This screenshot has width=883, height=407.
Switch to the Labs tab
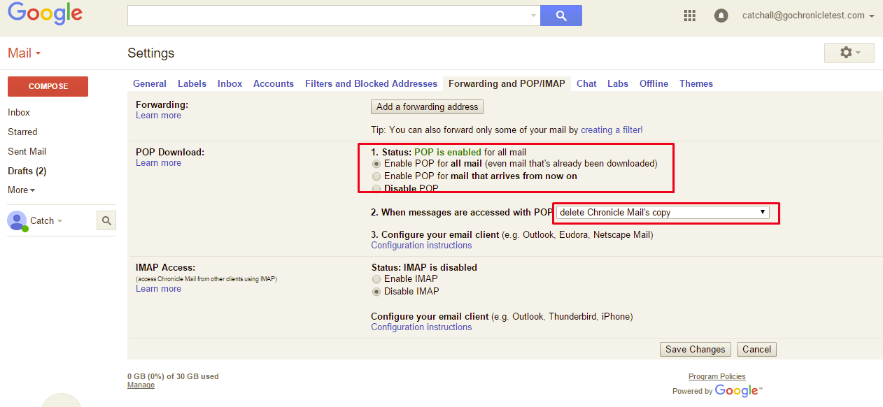pyautogui.click(x=618, y=84)
